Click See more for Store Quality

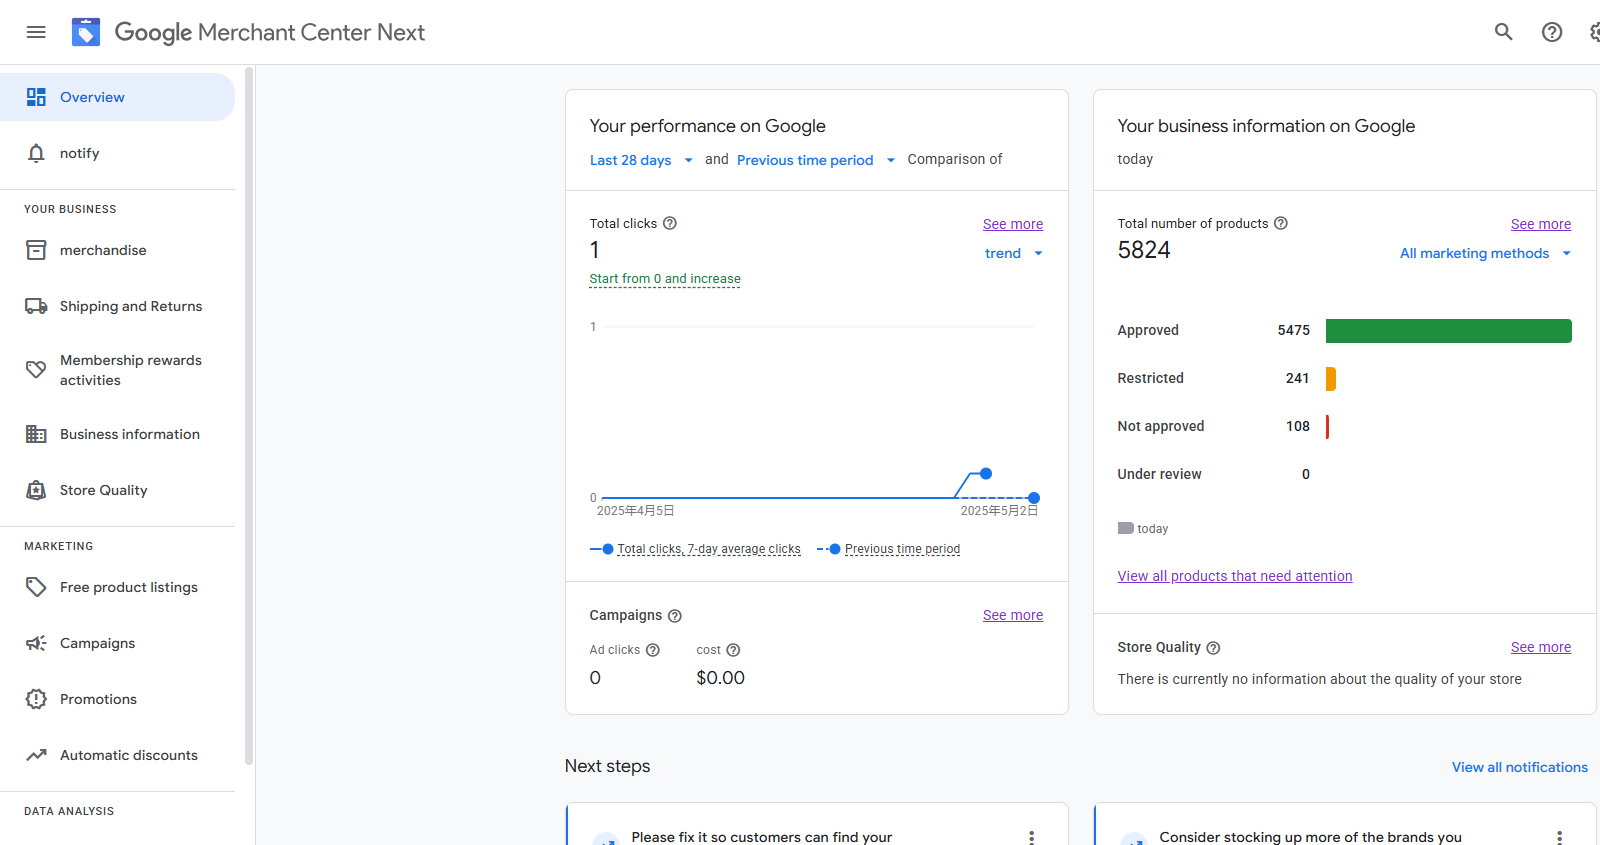pos(1540,647)
